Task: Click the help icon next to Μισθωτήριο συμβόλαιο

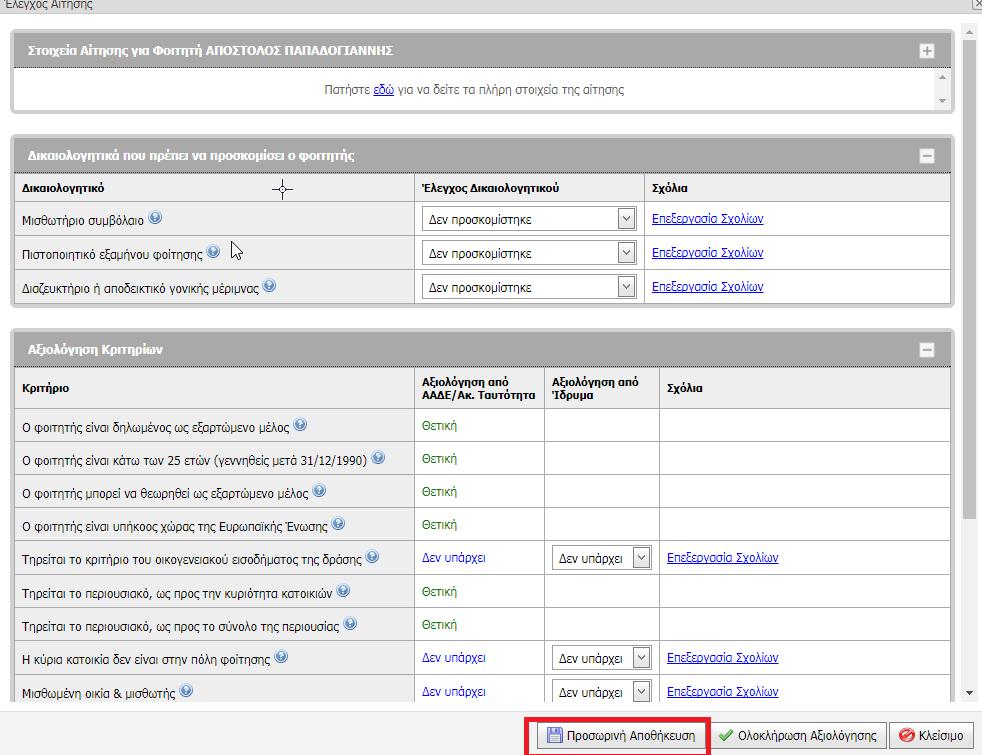Action: tap(155, 217)
